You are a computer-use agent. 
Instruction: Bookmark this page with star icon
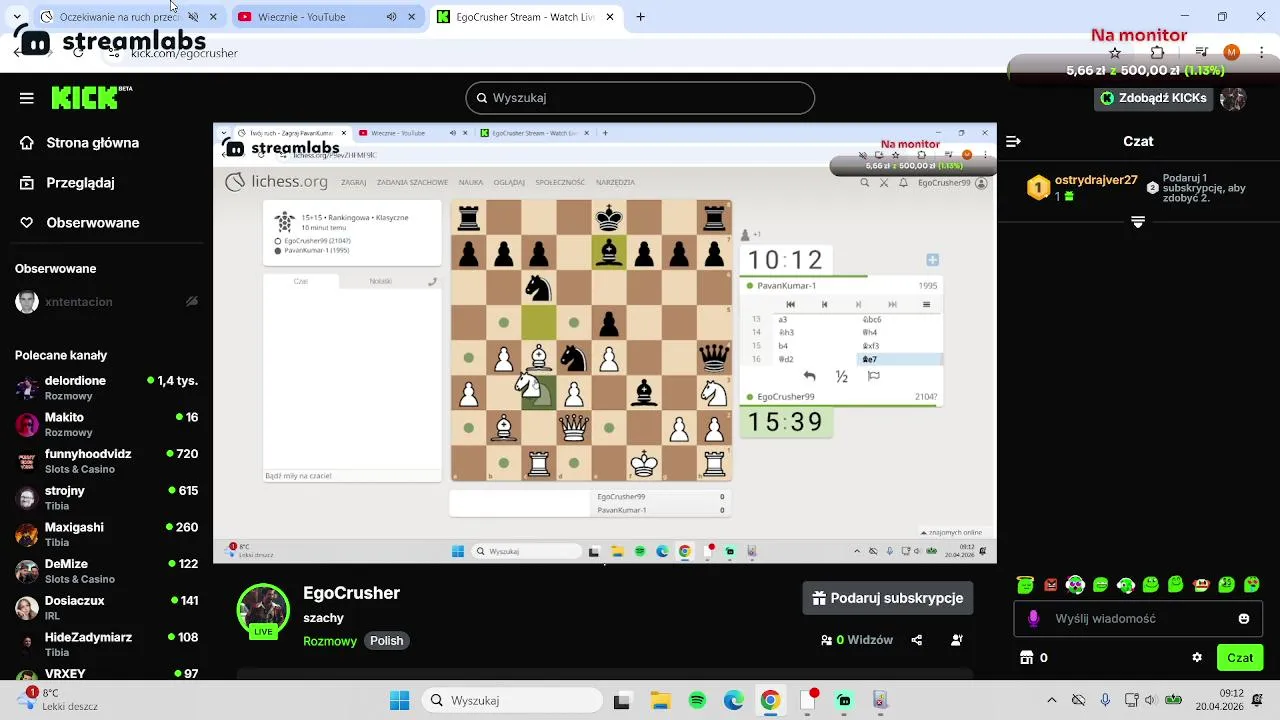(1115, 53)
